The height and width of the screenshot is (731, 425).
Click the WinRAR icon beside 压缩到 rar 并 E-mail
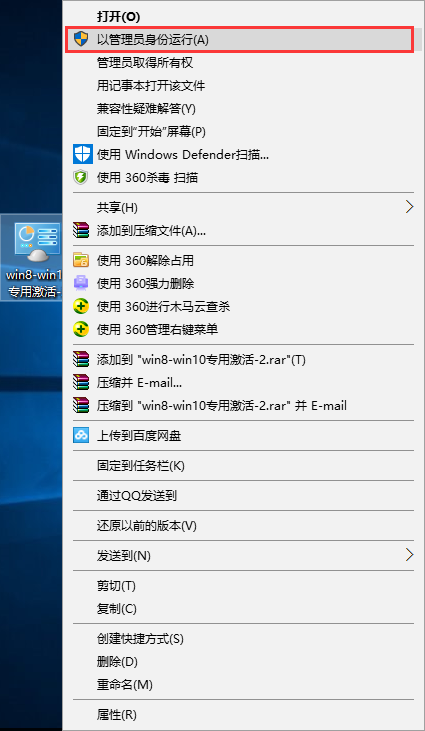pos(81,406)
